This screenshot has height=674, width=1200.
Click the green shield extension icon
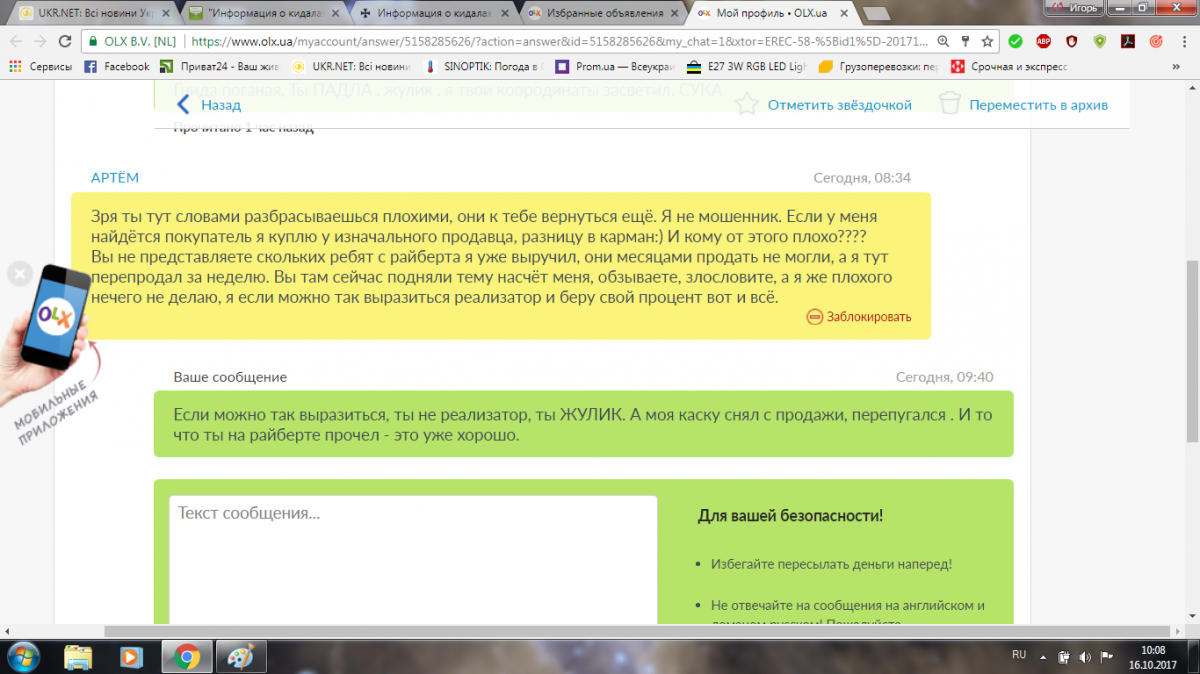1100,42
